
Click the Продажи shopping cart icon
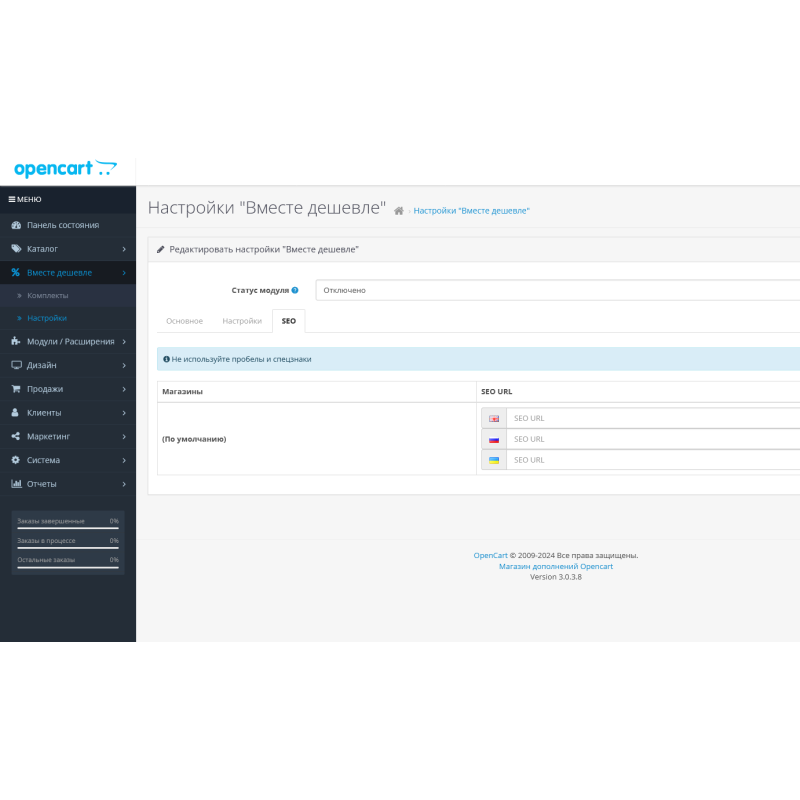tap(15, 389)
